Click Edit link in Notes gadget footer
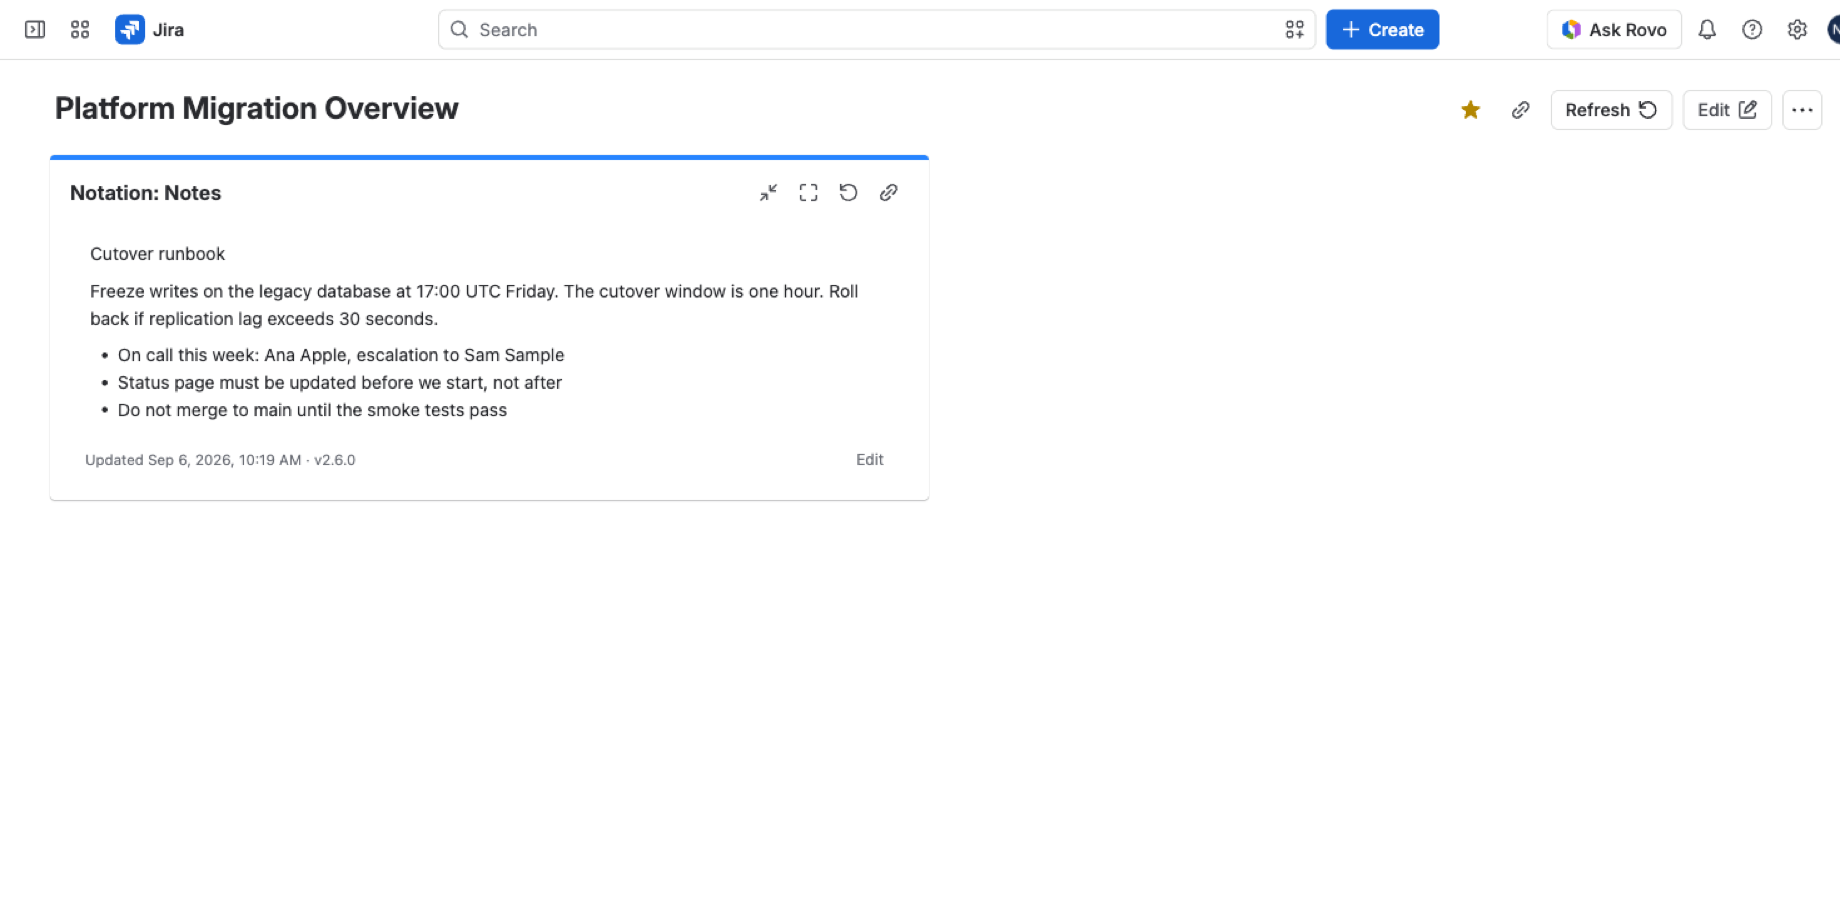This screenshot has width=1840, height=900. [869, 460]
